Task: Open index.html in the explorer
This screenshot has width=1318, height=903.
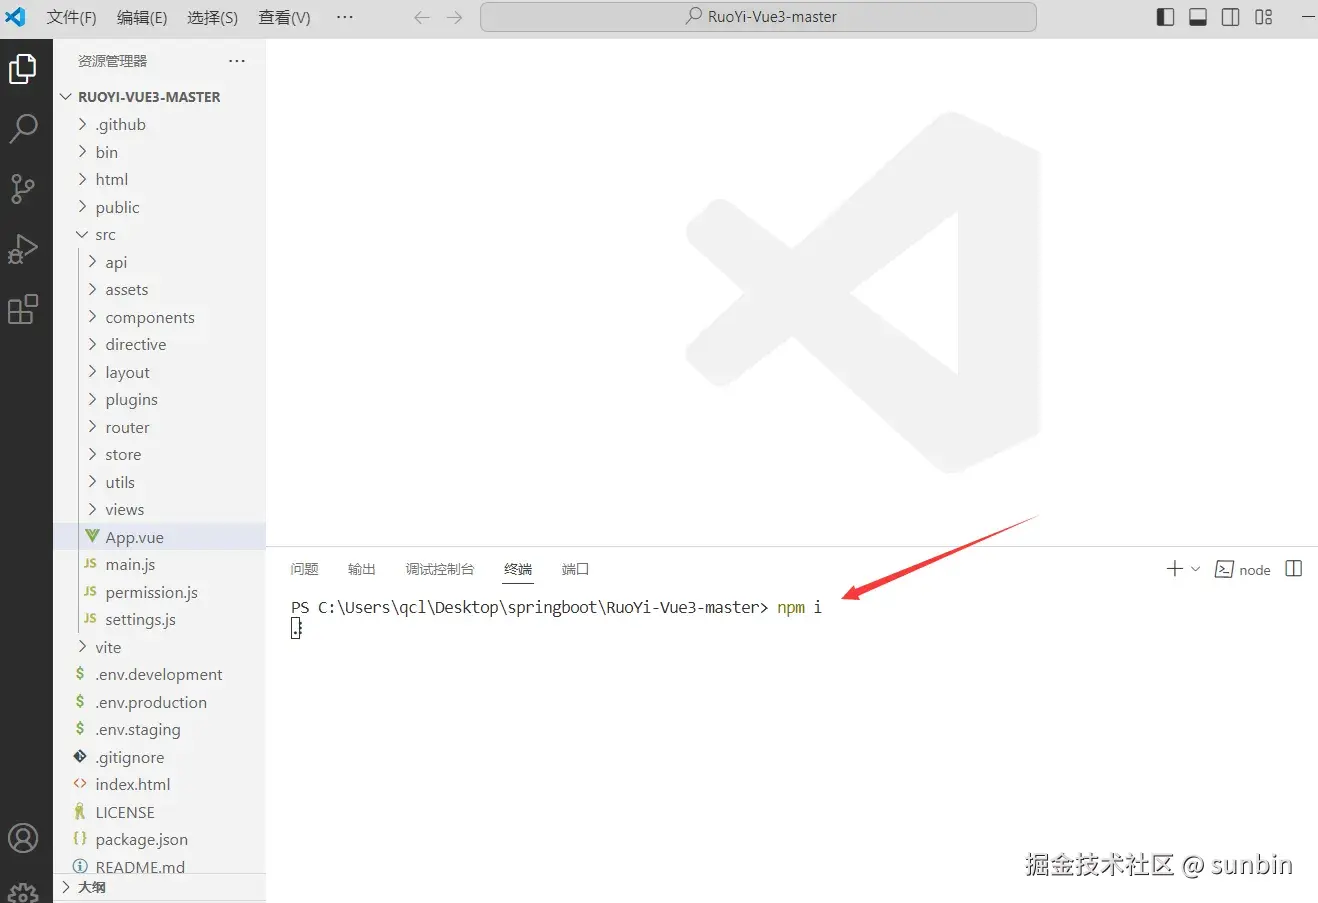Action: tap(160, 784)
